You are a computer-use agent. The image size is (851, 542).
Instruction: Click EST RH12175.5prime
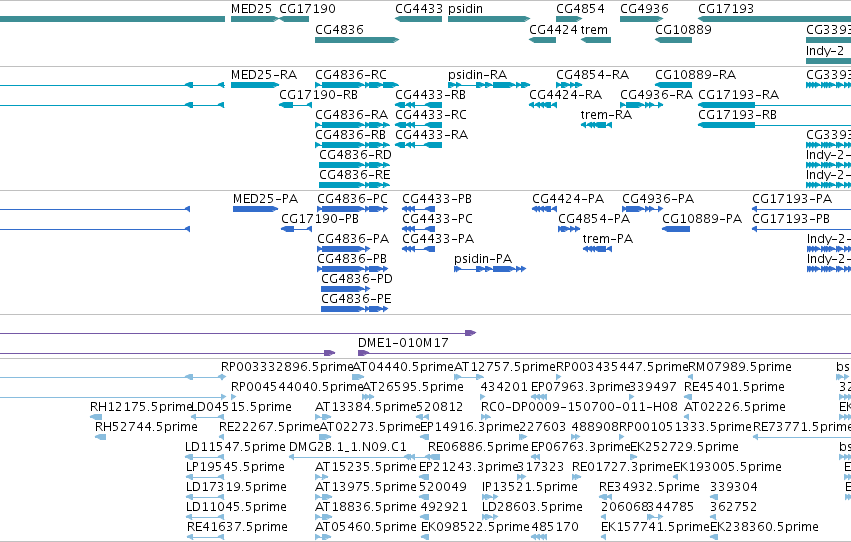pos(142,407)
